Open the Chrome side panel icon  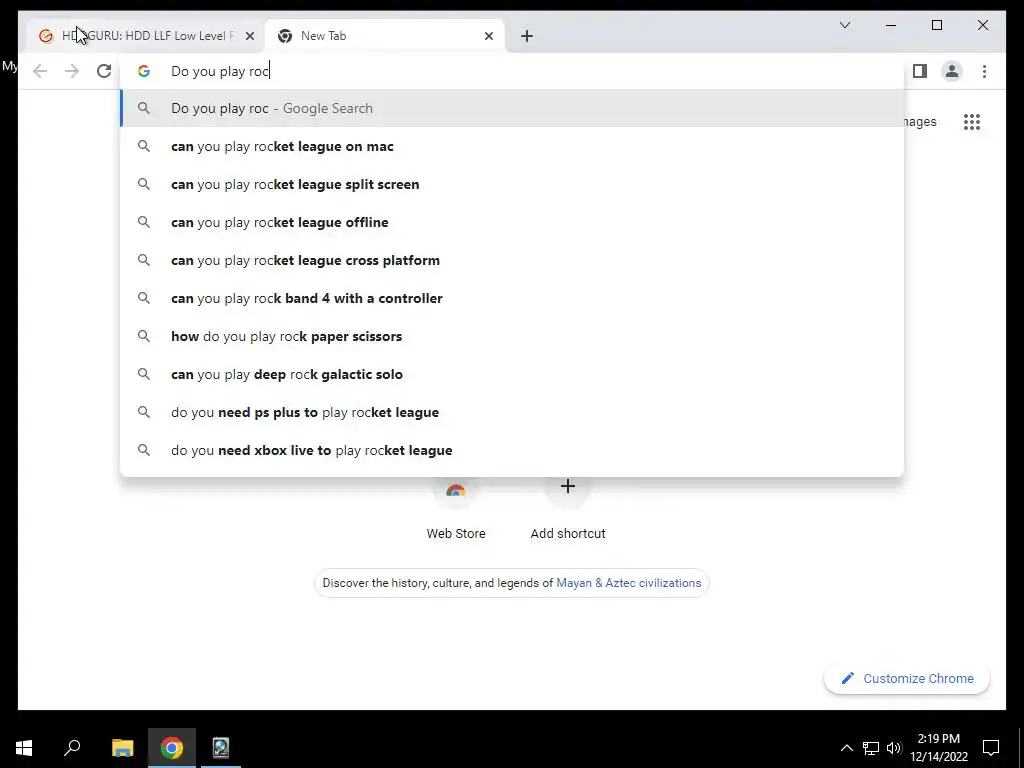coord(920,71)
